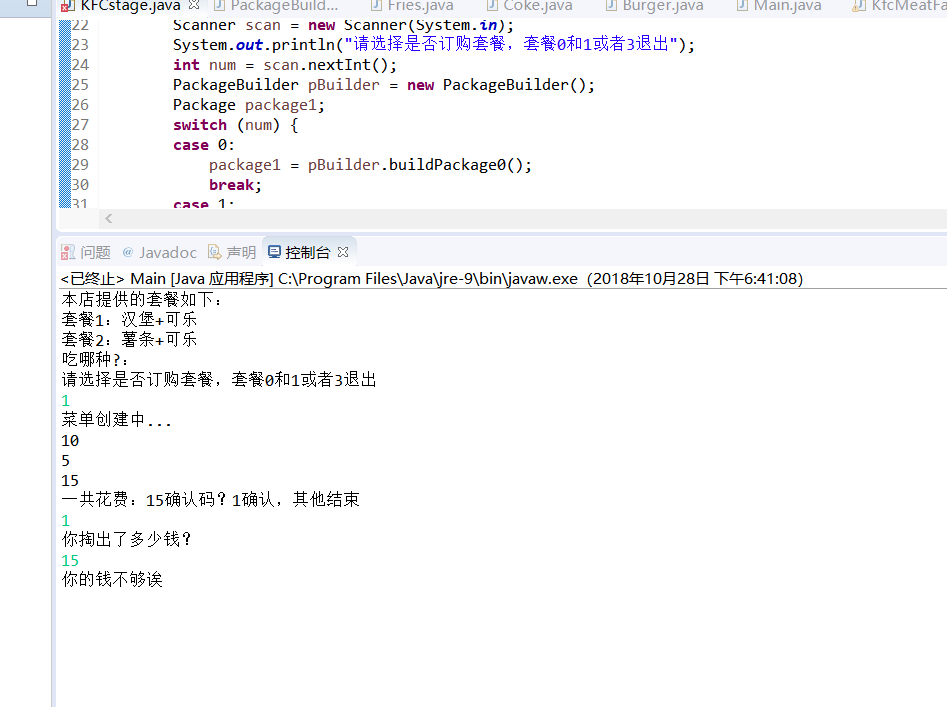Open the KfcMeatFa... editor tab

point(906,6)
